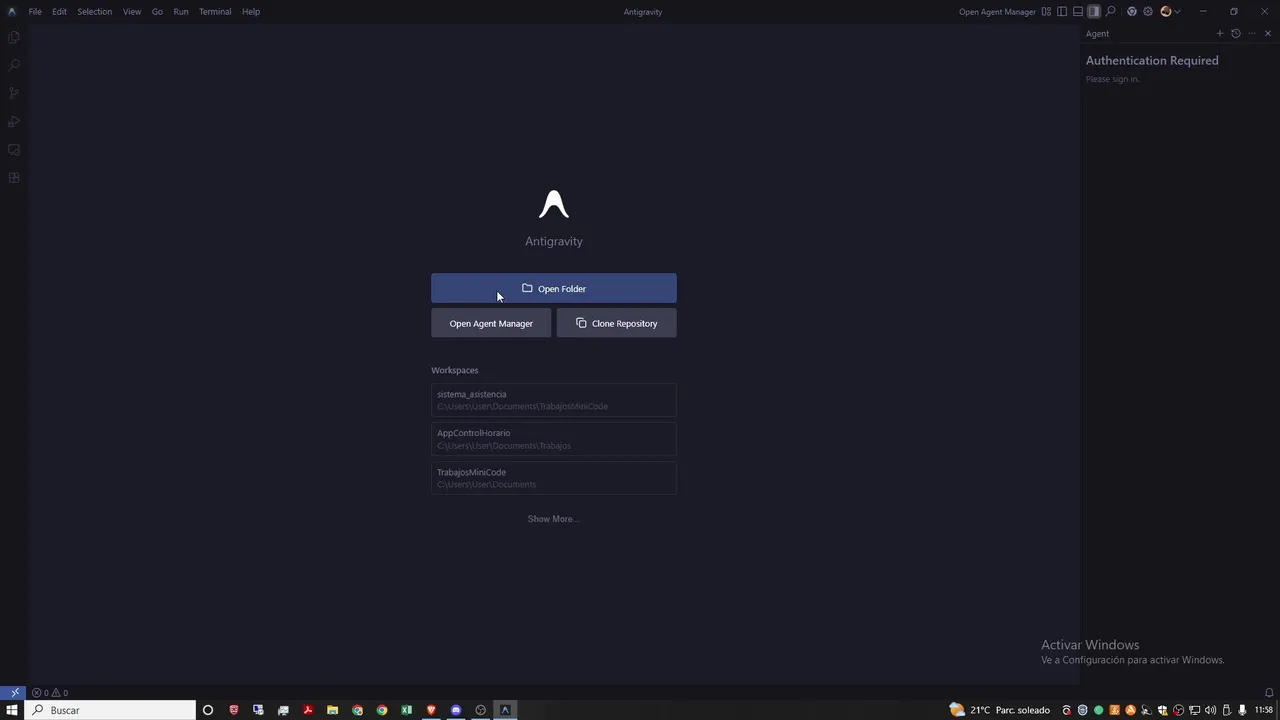Open Source Control view in activity bar
This screenshot has width=1280, height=720.
click(14, 93)
